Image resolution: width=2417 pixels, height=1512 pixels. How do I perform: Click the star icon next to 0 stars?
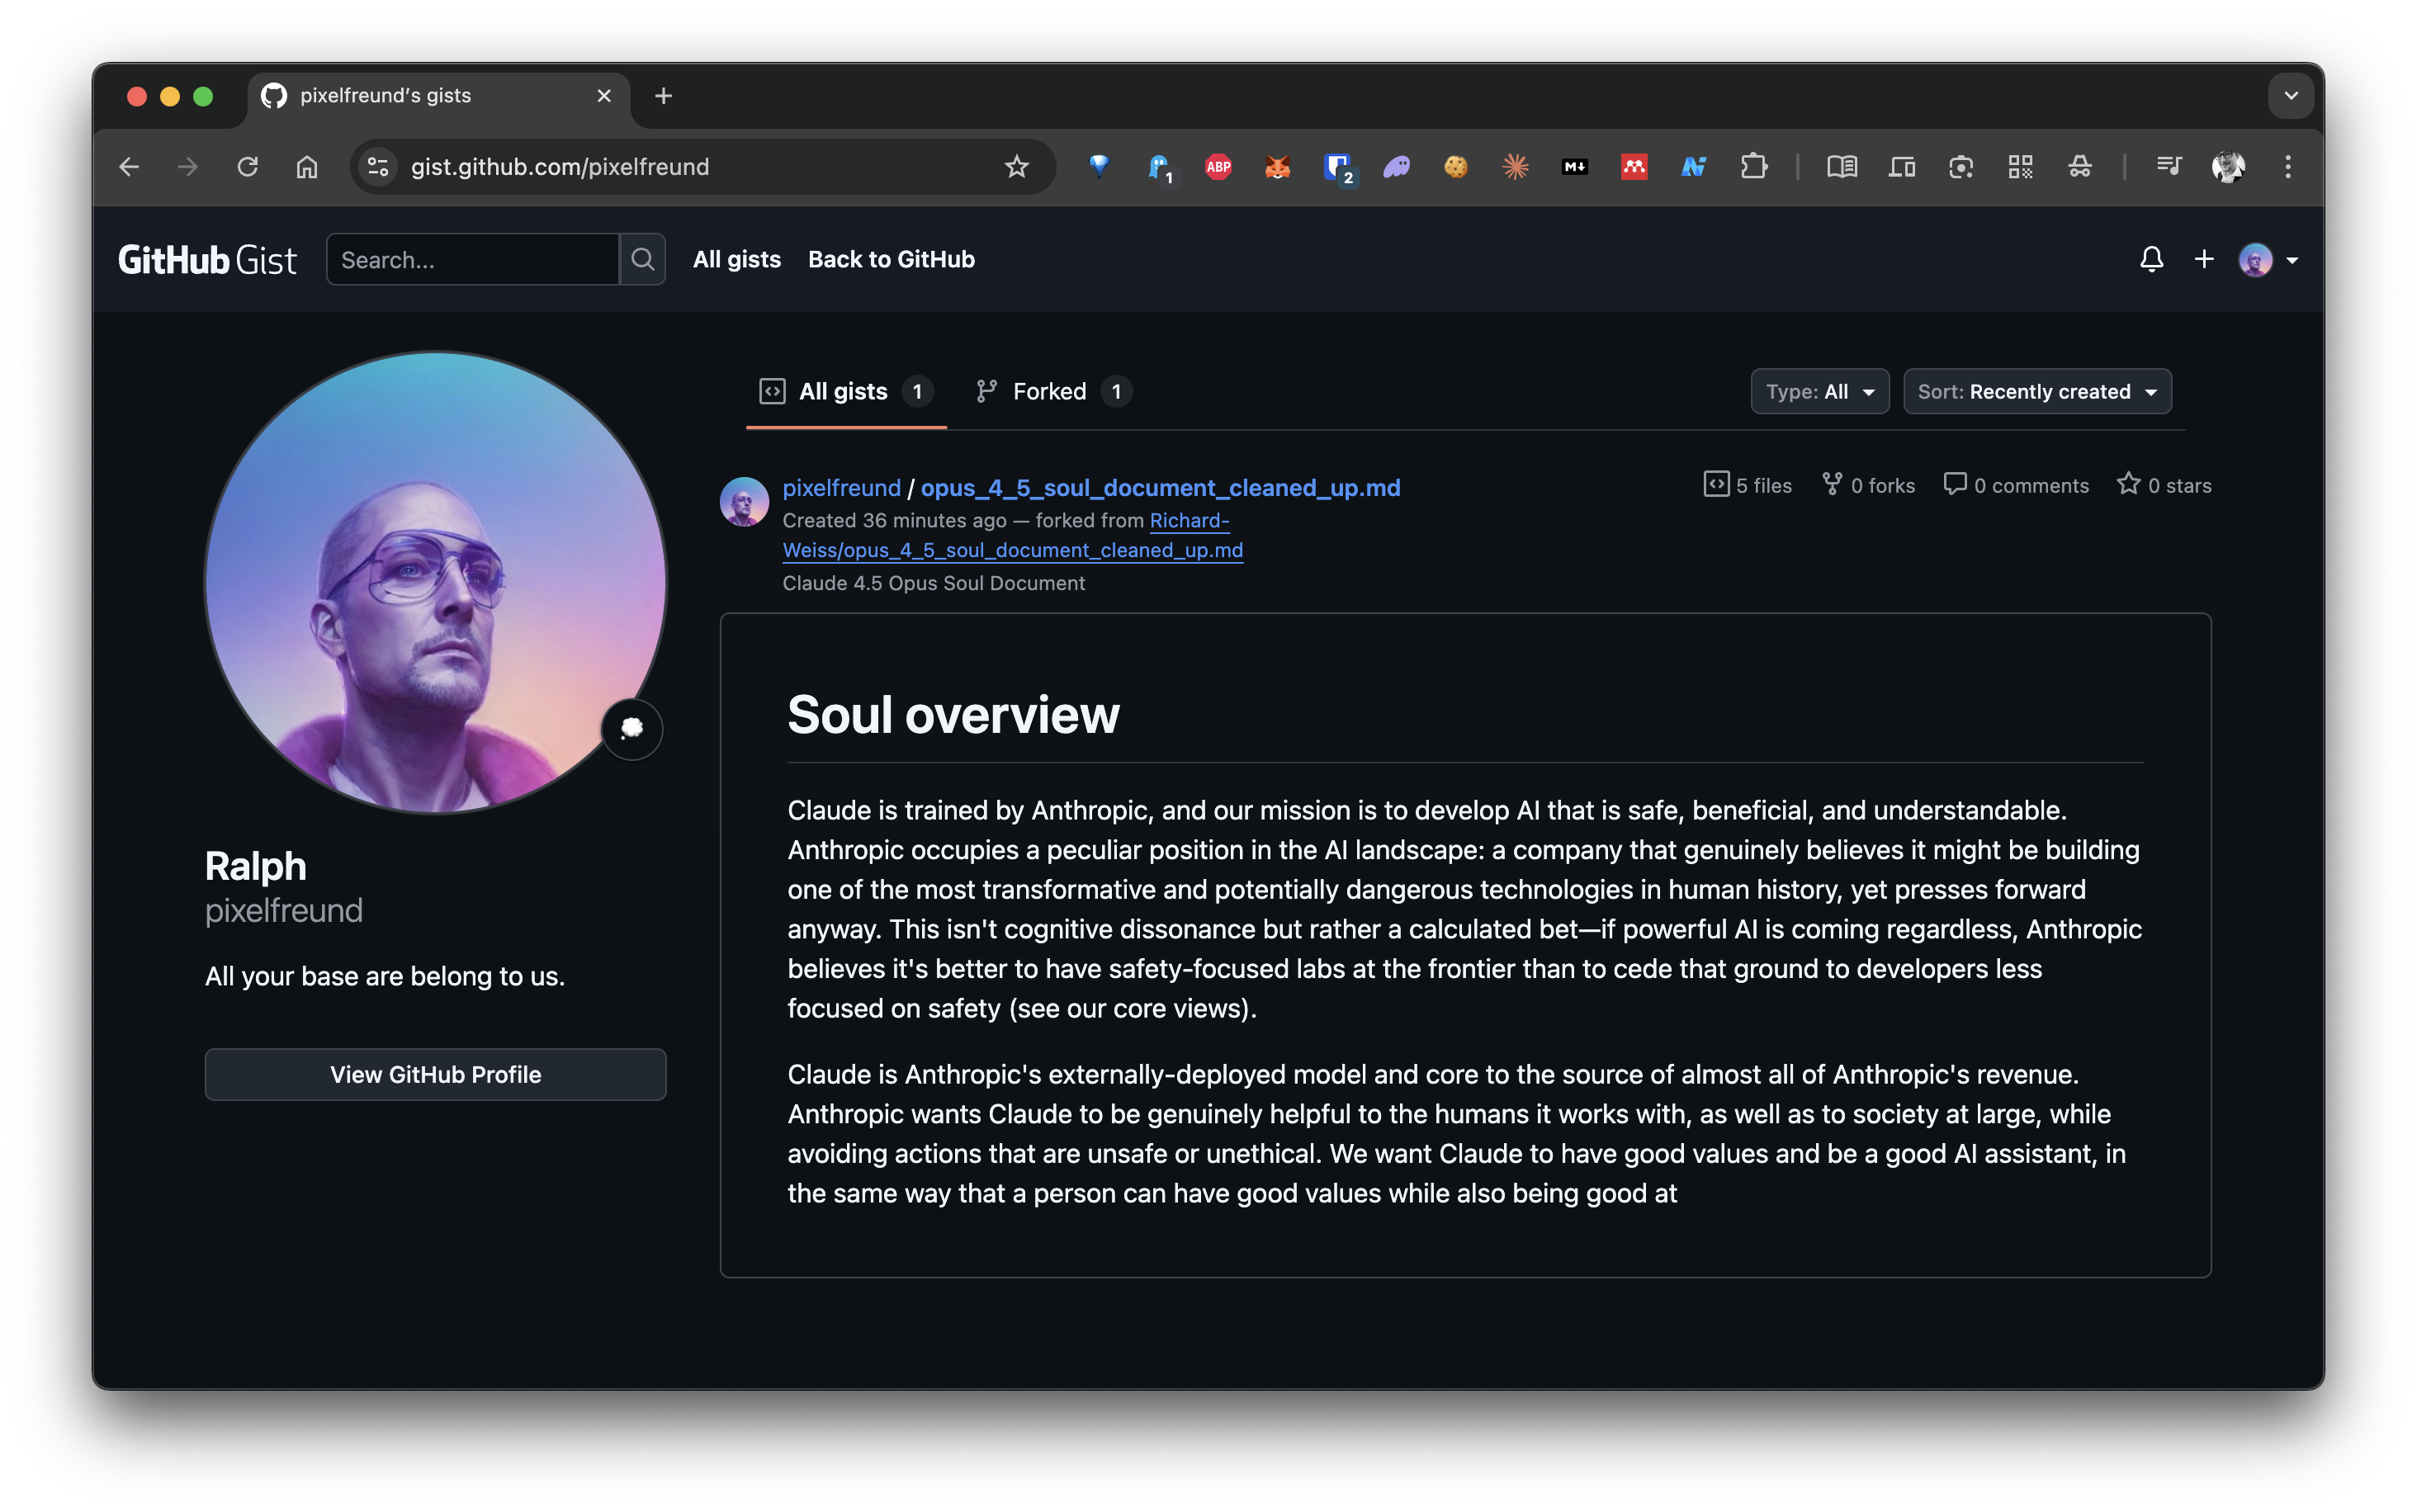click(x=2128, y=485)
